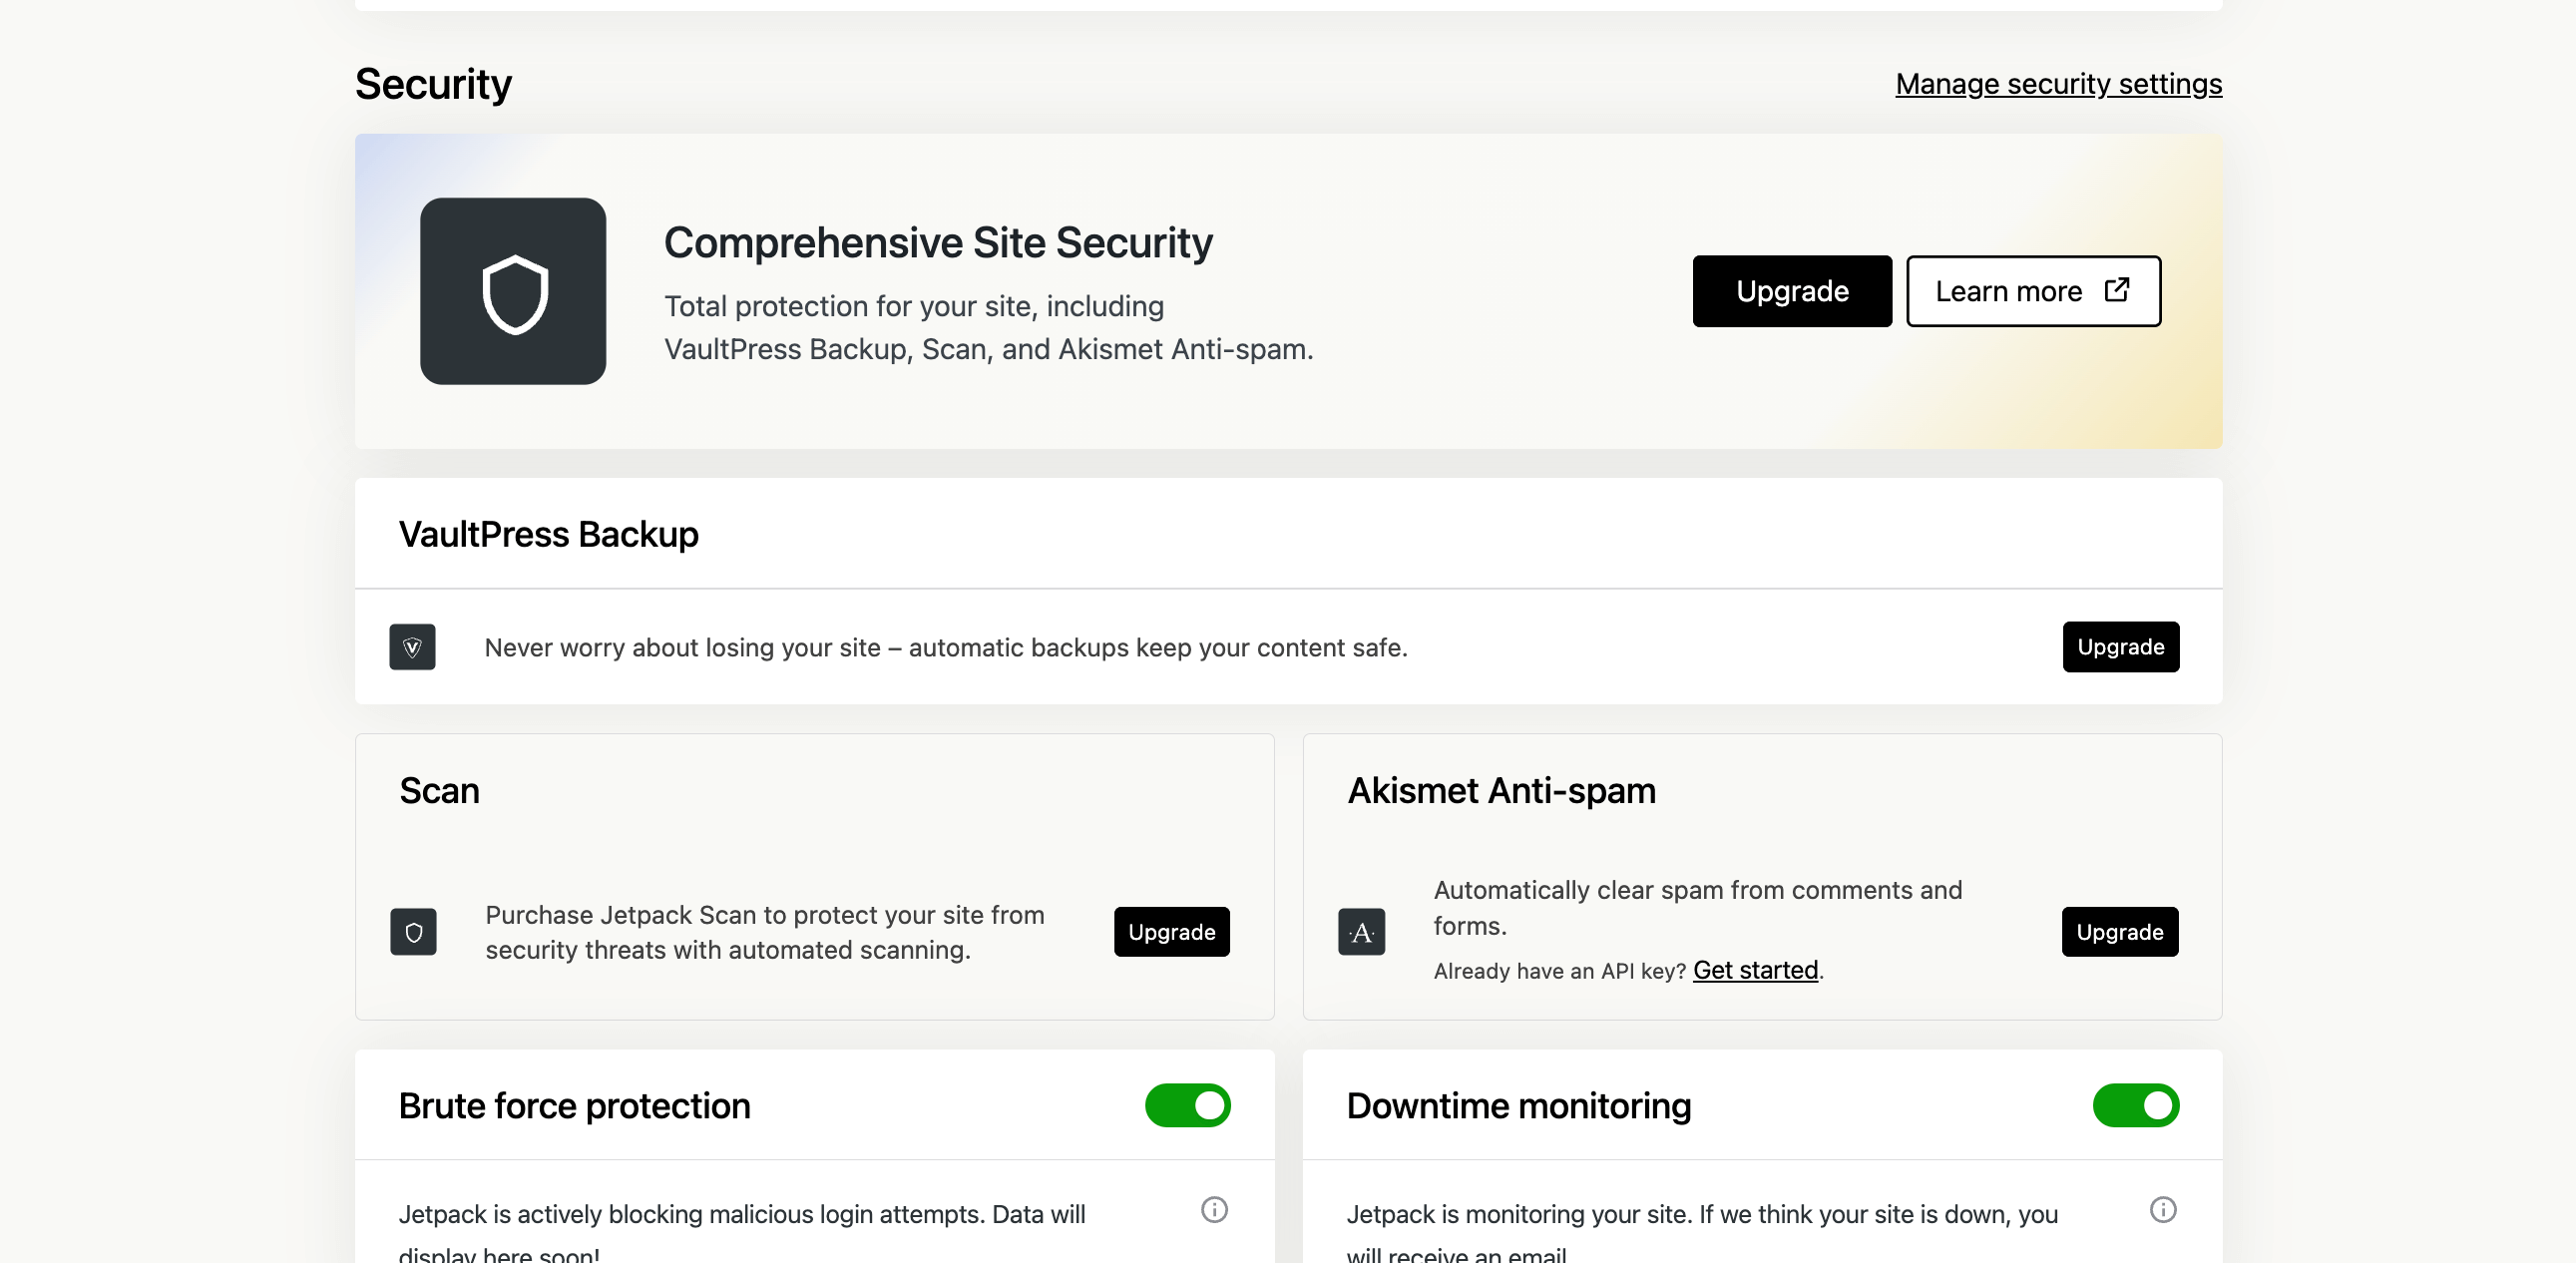Click the Akismet Anti-spam heading

pyautogui.click(x=1501, y=790)
